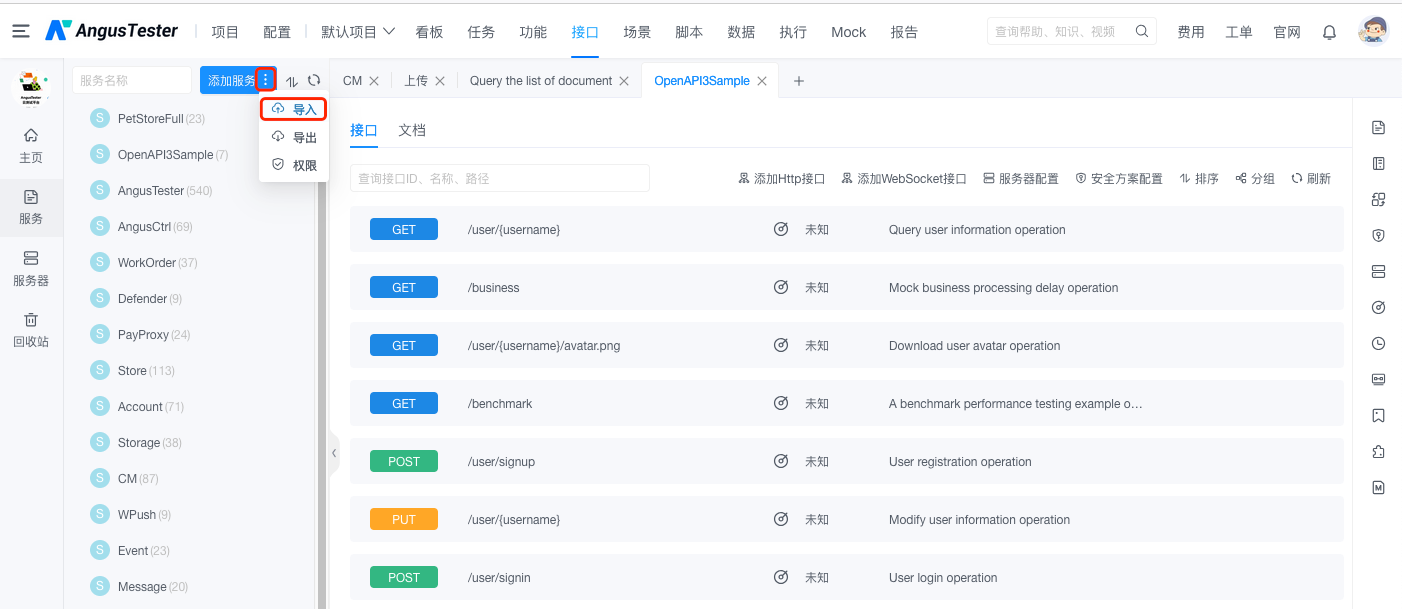Click the search magnifier icon in top bar
The image size is (1402, 609).
tap(1142, 31)
